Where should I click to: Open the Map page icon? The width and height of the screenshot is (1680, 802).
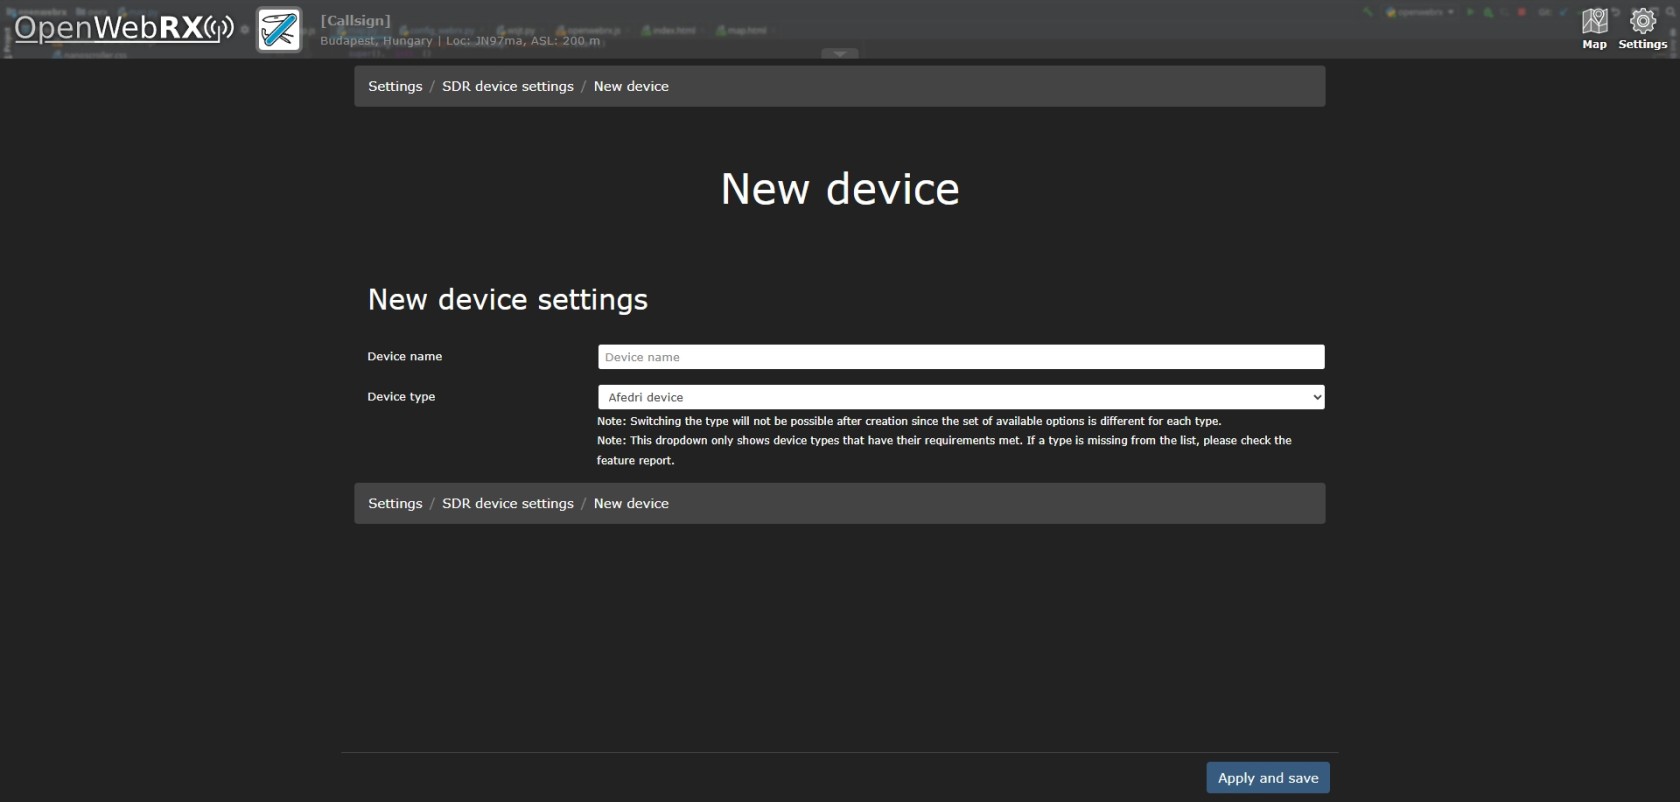click(1594, 28)
